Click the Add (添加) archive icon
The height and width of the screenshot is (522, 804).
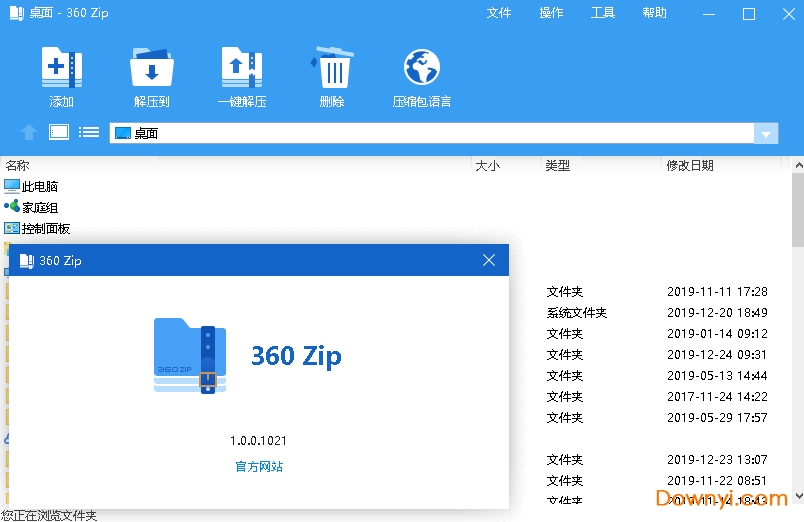(x=62, y=68)
